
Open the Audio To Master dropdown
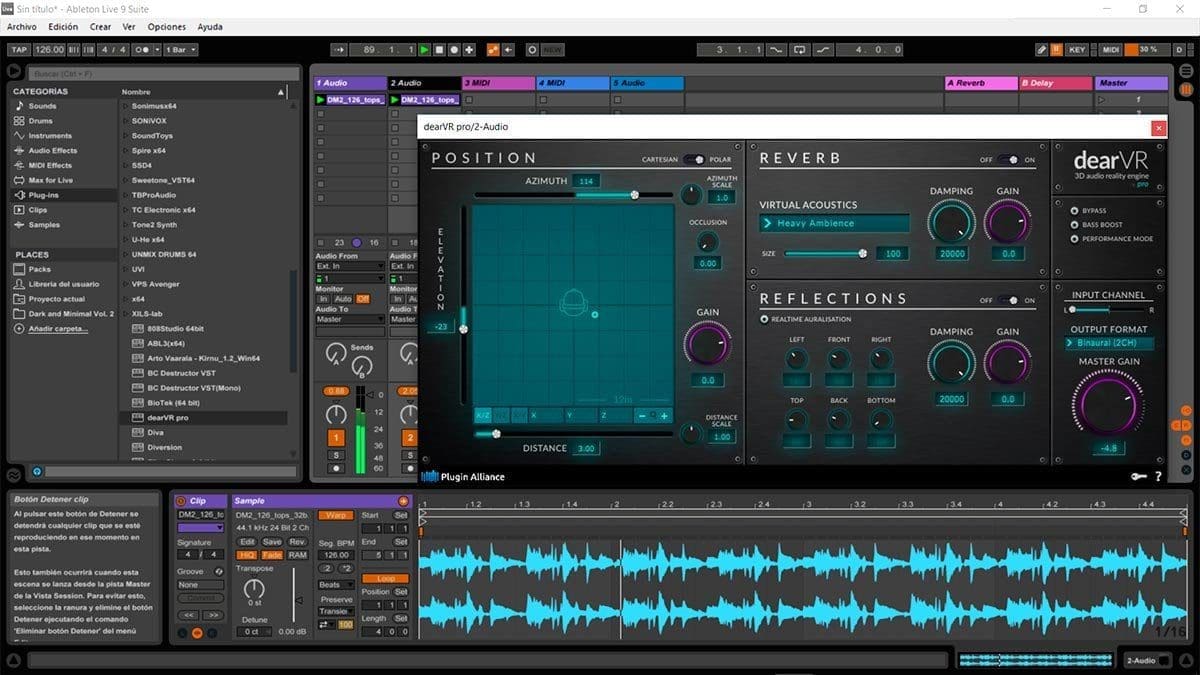(350, 319)
